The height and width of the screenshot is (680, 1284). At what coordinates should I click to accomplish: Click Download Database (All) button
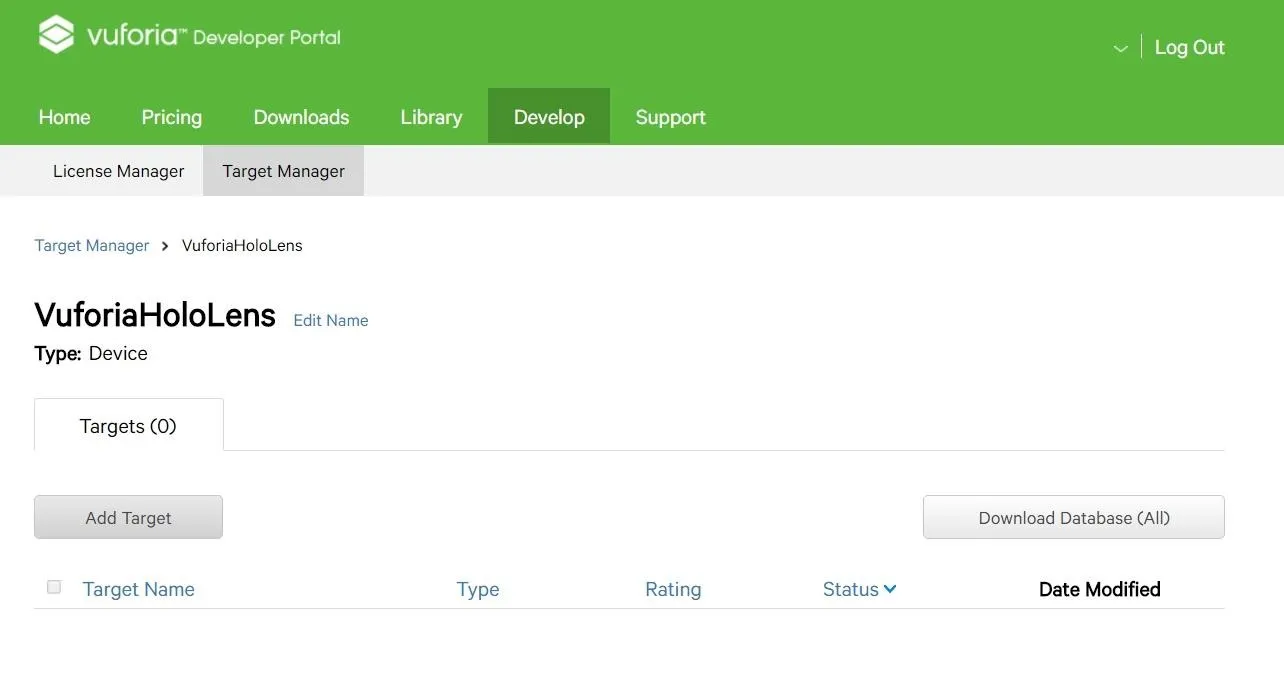1073,517
